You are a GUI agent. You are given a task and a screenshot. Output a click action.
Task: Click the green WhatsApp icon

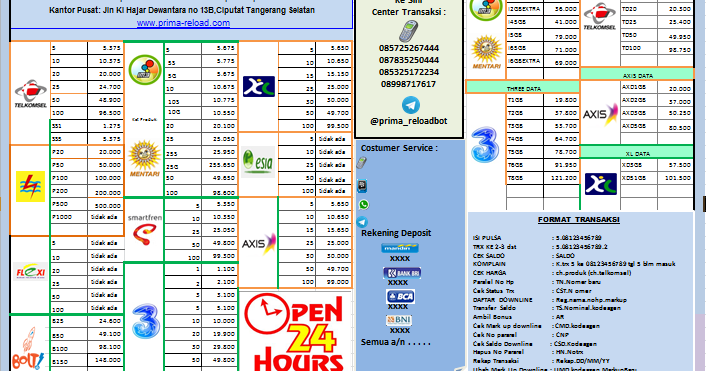[363, 205]
